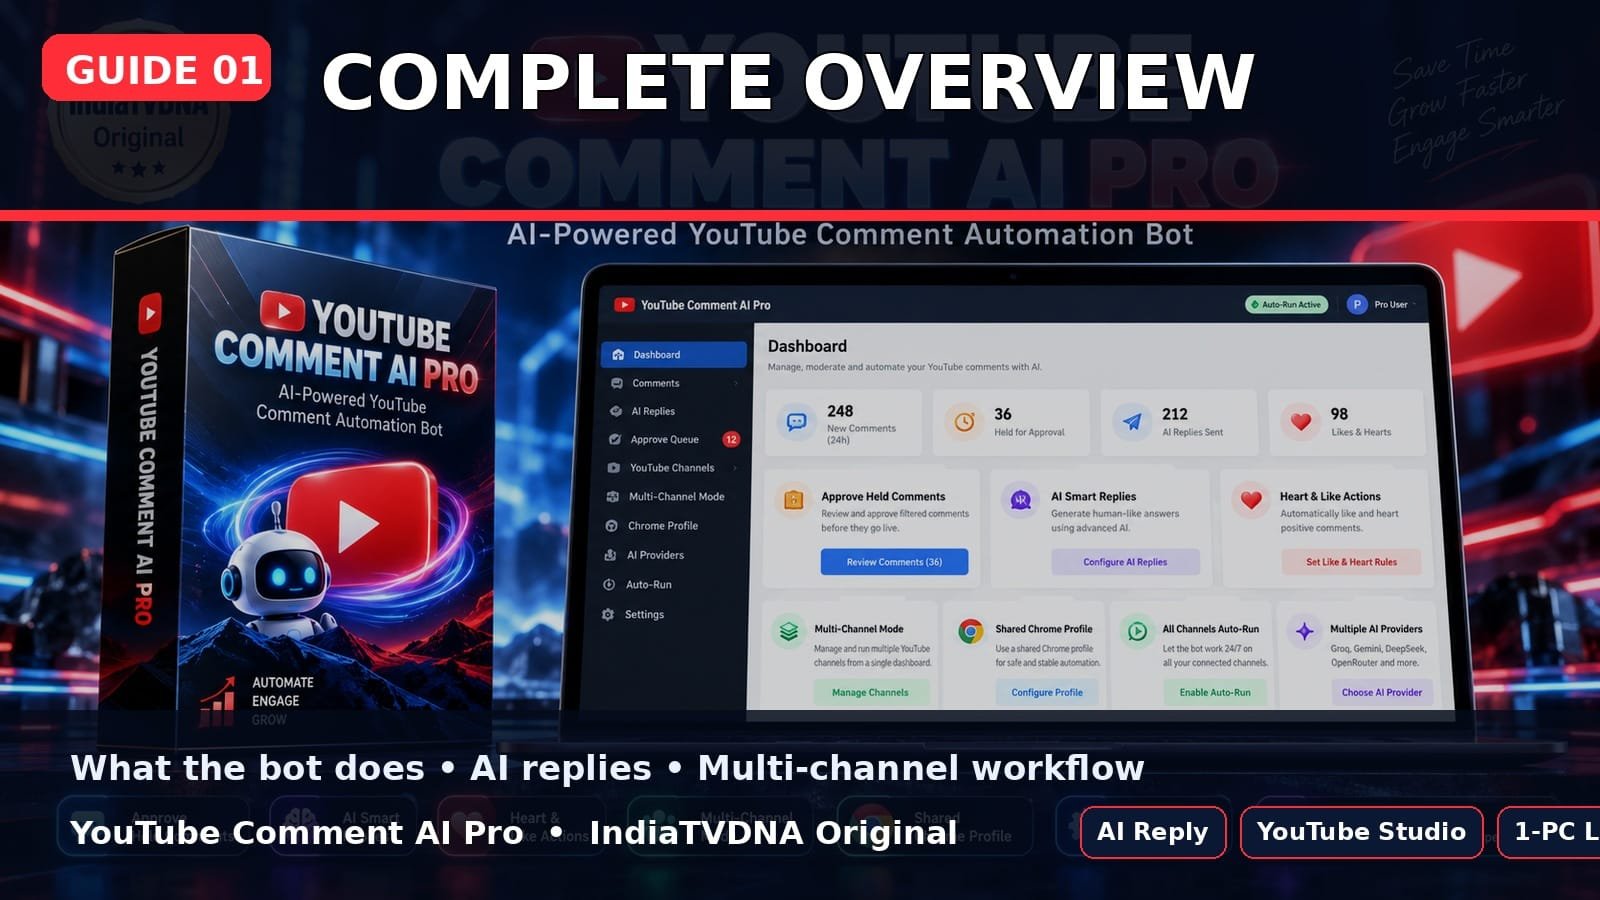Screen dimensions: 1600x900
Task: Click the AI Replies sidebar icon
Action: [616, 411]
